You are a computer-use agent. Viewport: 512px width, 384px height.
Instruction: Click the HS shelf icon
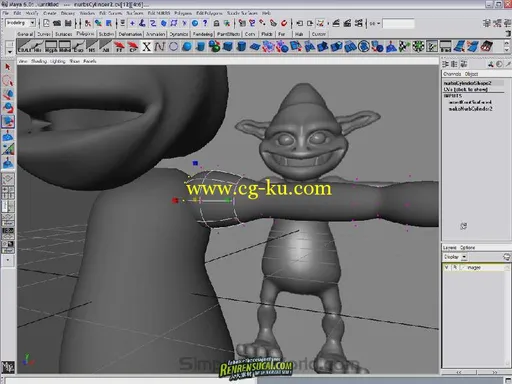click(x=92, y=47)
